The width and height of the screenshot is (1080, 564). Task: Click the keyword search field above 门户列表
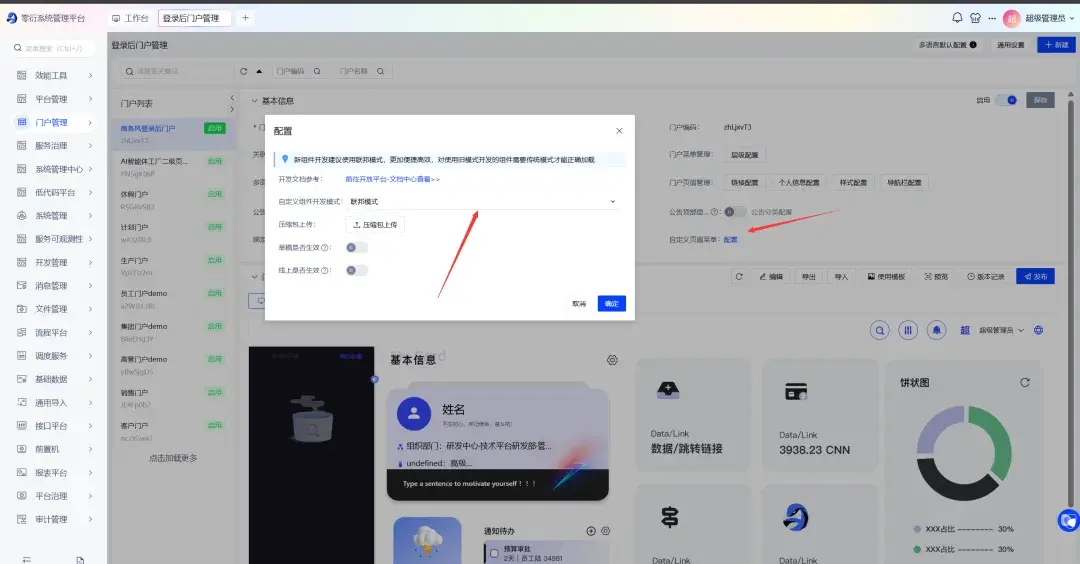click(x=177, y=71)
